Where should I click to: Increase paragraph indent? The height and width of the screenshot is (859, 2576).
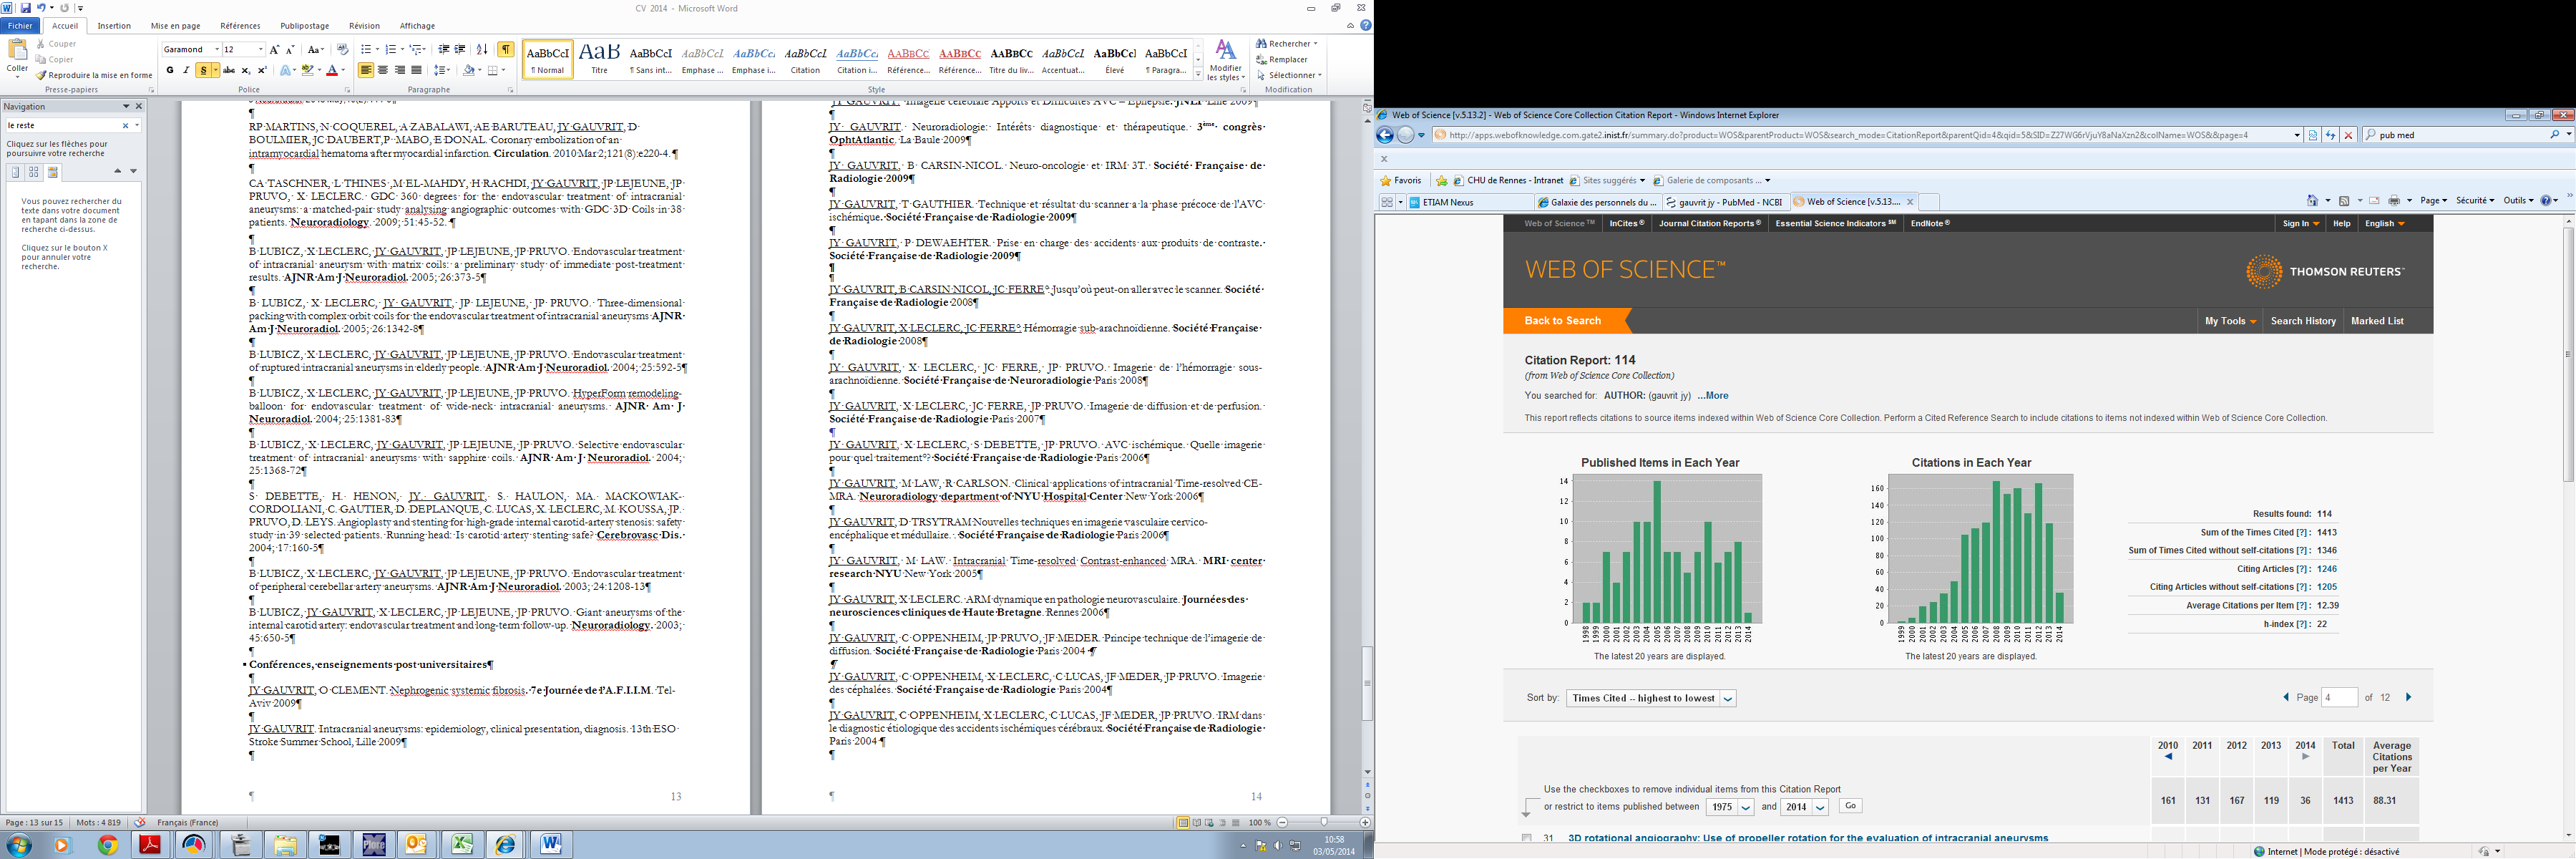coord(460,49)
